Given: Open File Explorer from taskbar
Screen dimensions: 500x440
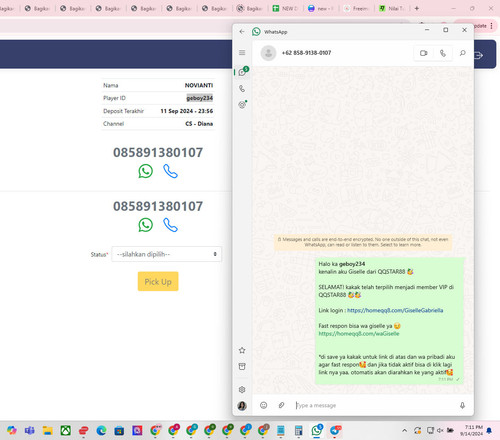Looking at the screenshot, I should point(48,430).
